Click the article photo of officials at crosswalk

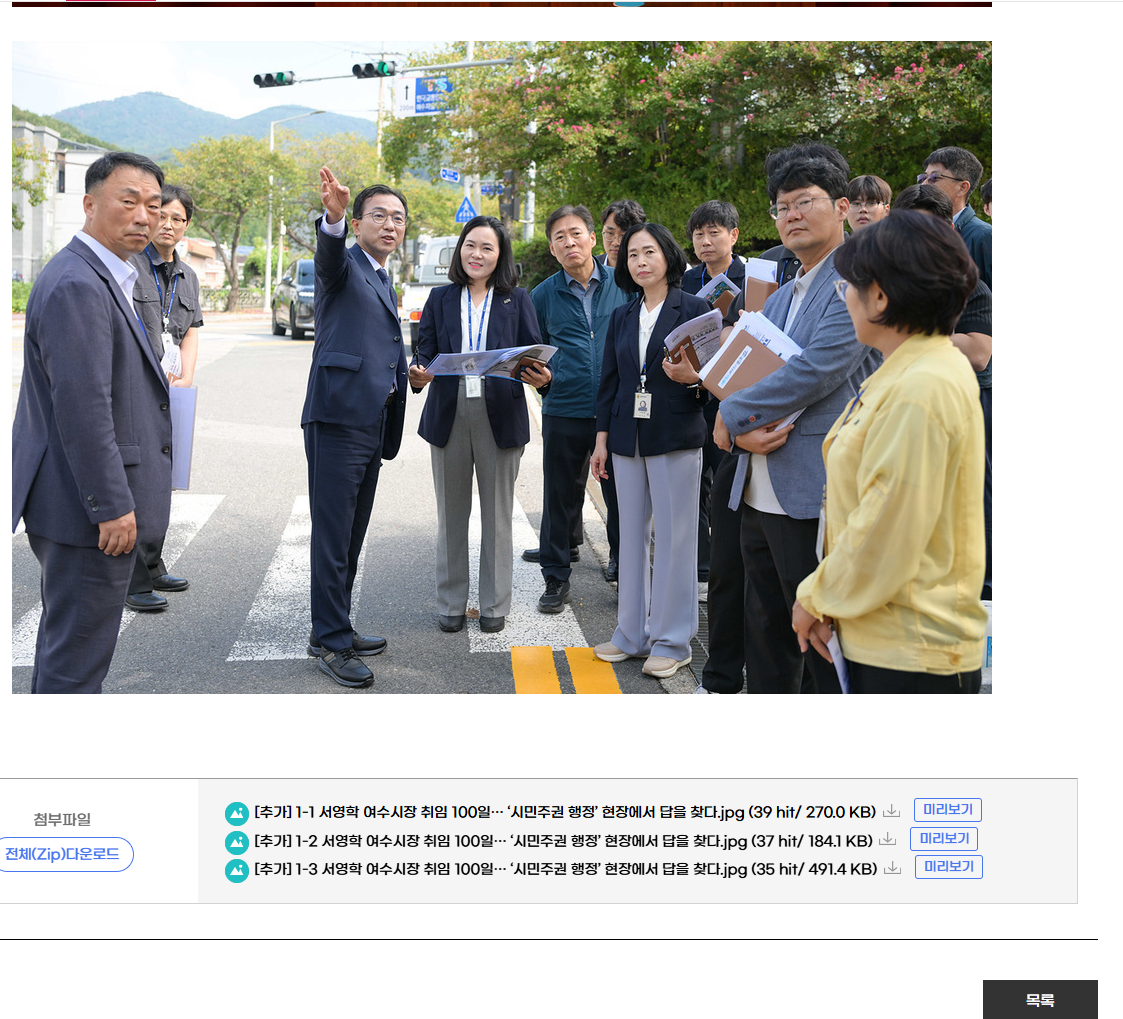[502, 367]
